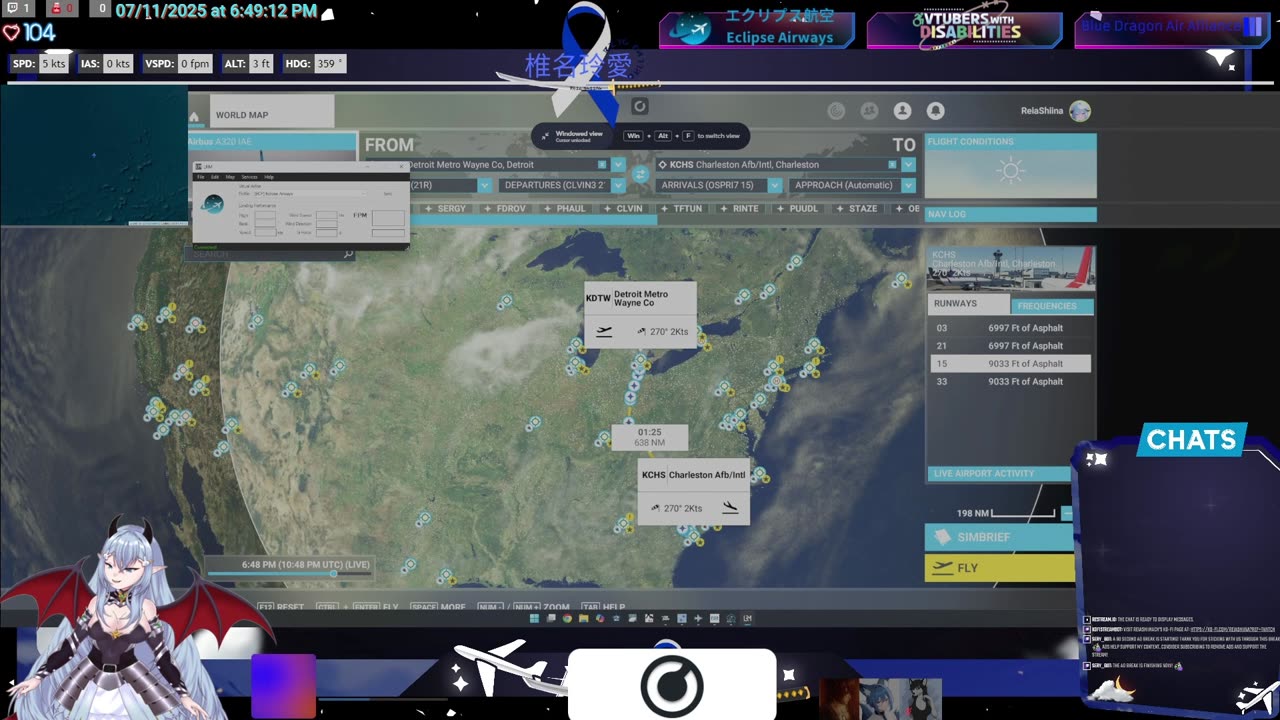1280x720 pixels.
Task: Click the heart follower count icon
Action: click(x=11, y=32)
